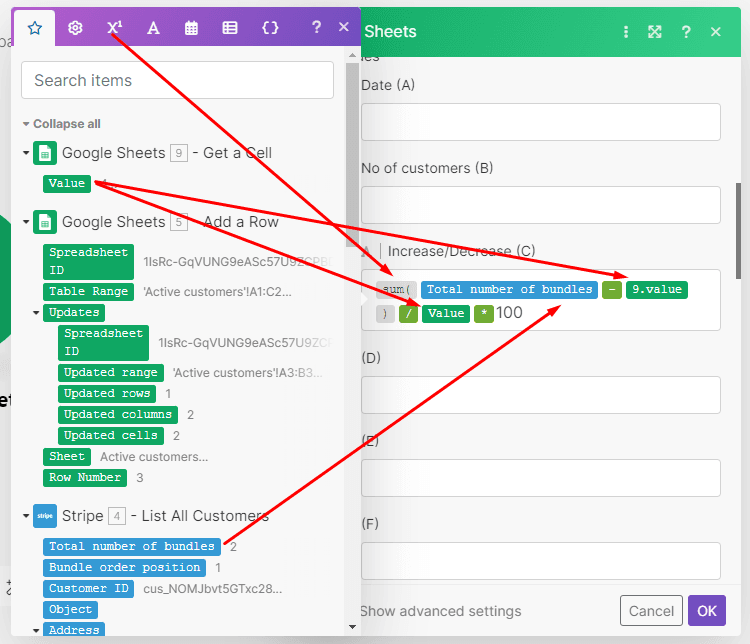
Task: Collapse the Updates subgroup
Action: tap(36, 312)
